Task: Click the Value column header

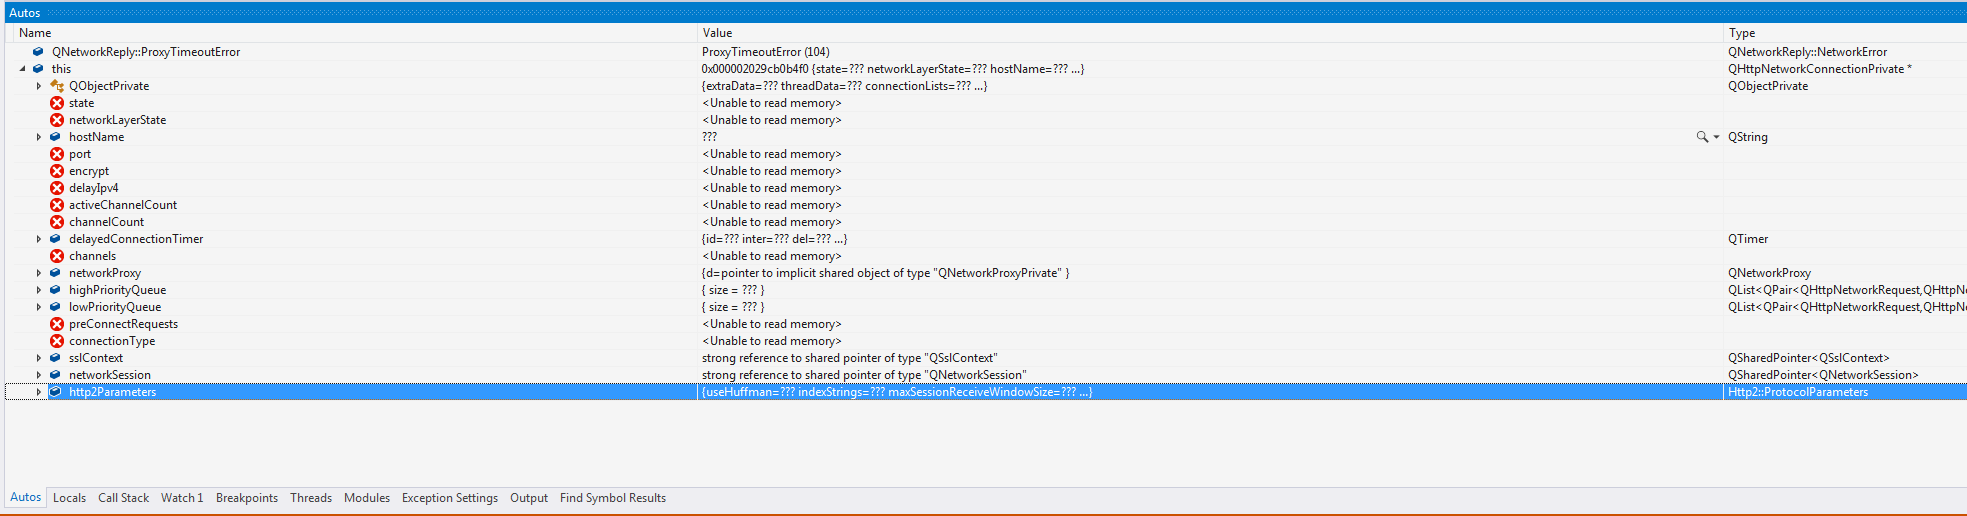Action: point(717,33)
